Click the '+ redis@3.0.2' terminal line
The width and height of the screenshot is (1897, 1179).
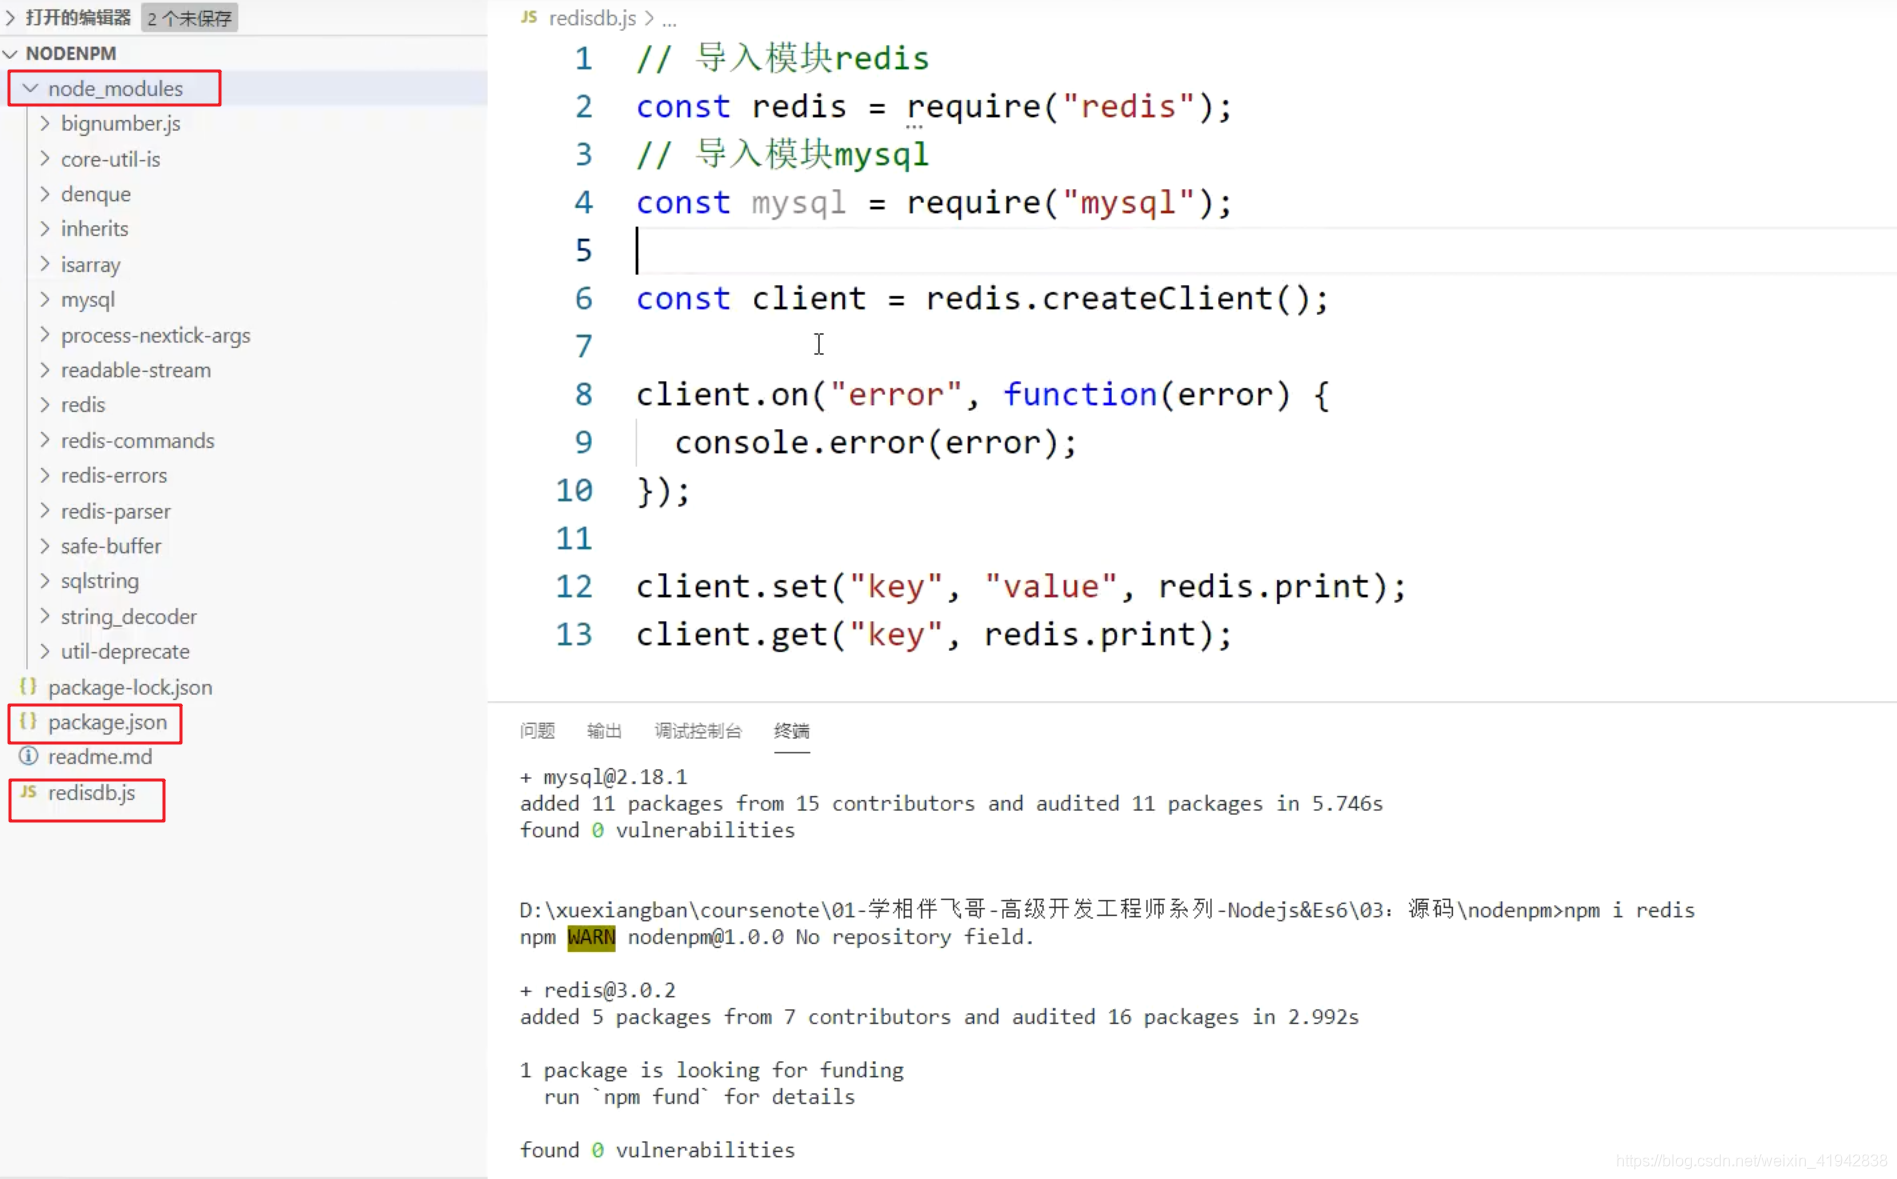(x=598, y=990)
